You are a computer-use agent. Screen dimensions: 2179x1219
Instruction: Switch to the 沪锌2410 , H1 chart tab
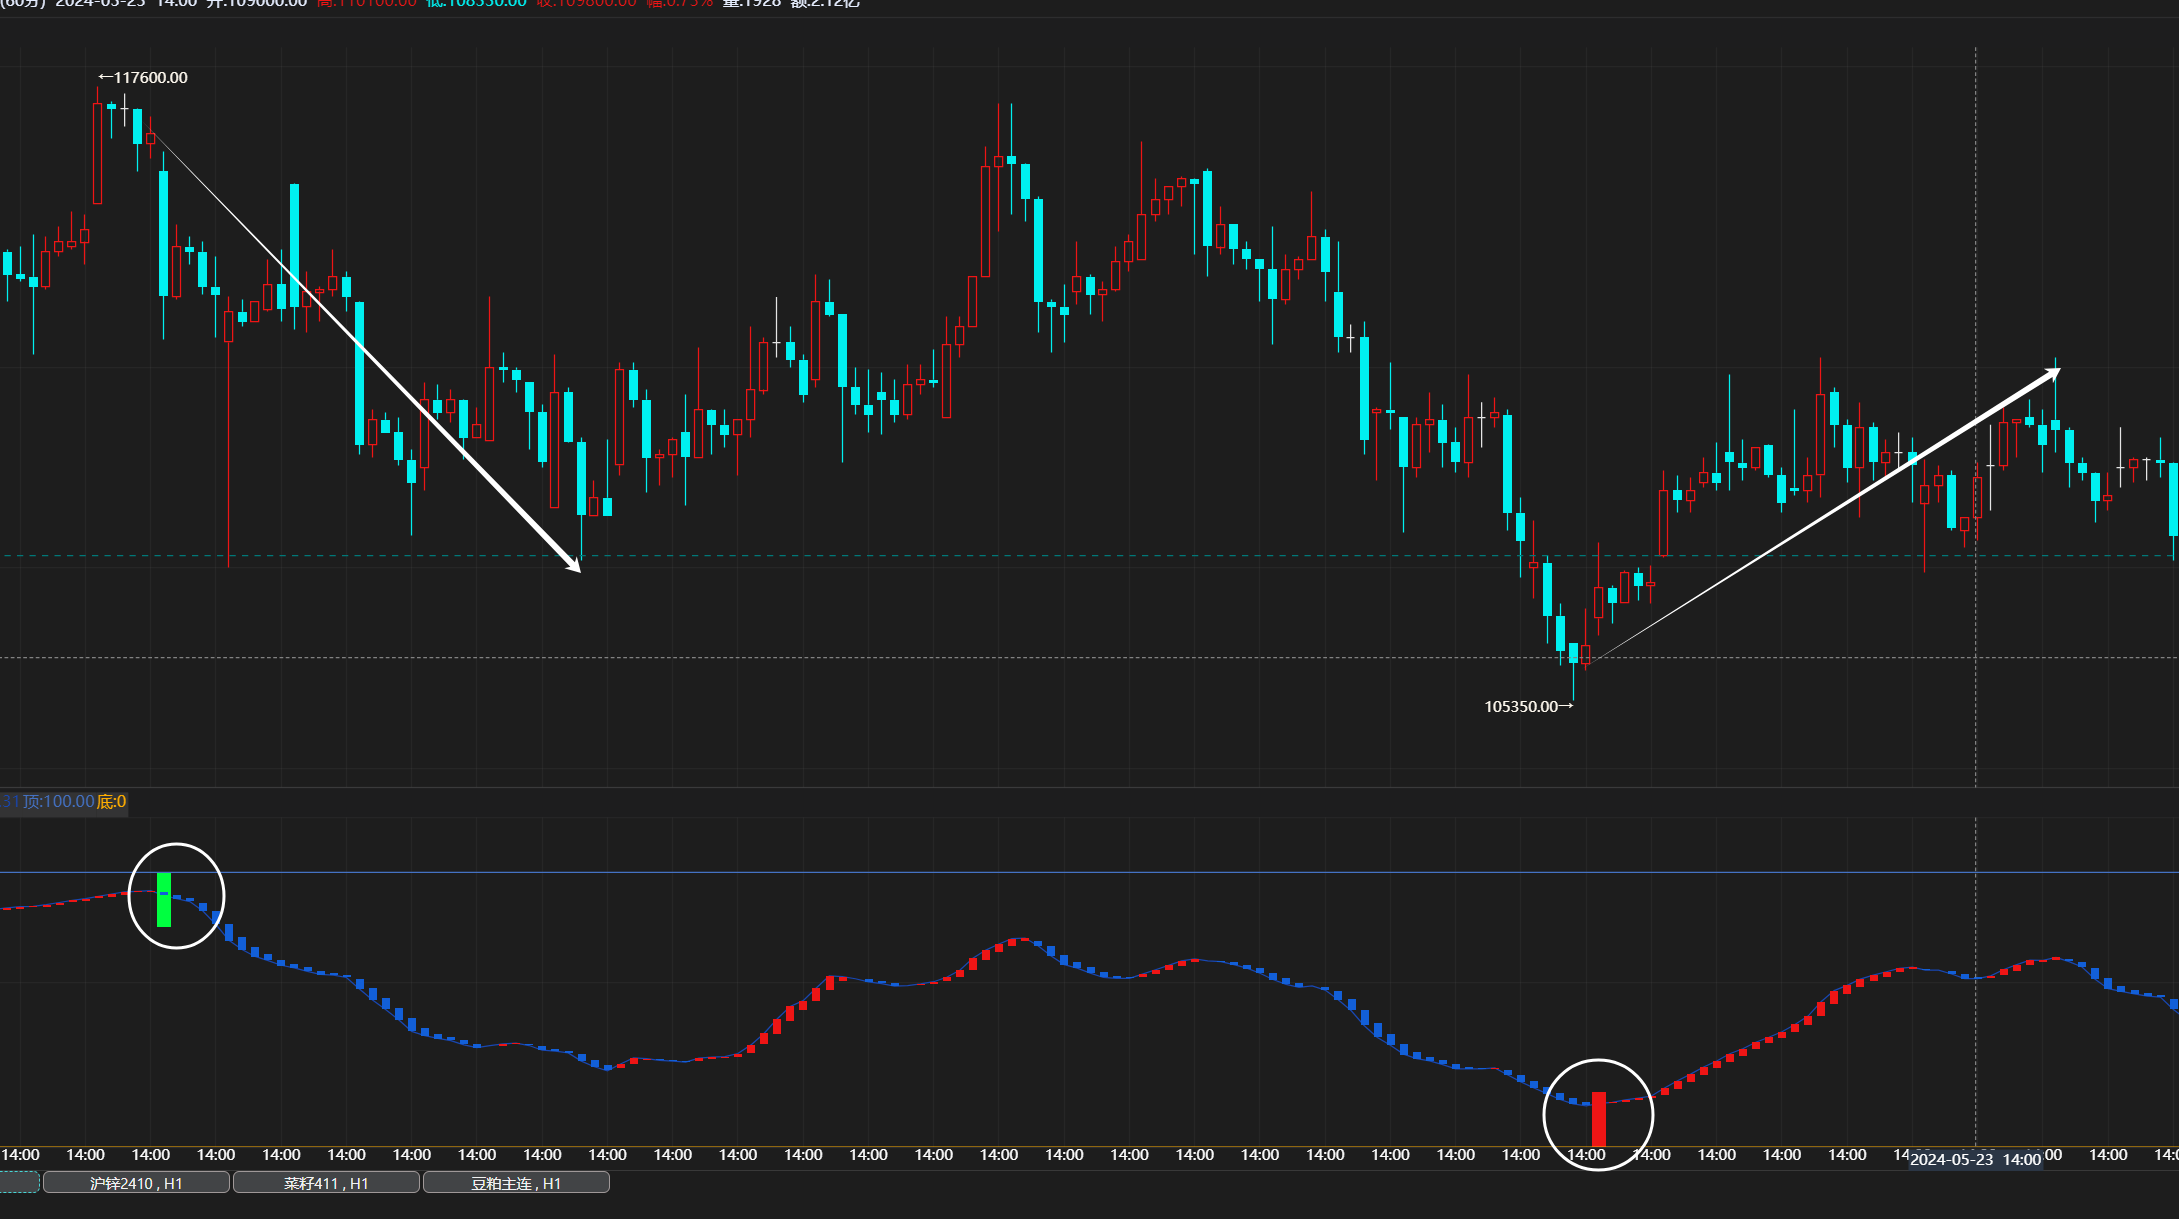click(136, 1183)
